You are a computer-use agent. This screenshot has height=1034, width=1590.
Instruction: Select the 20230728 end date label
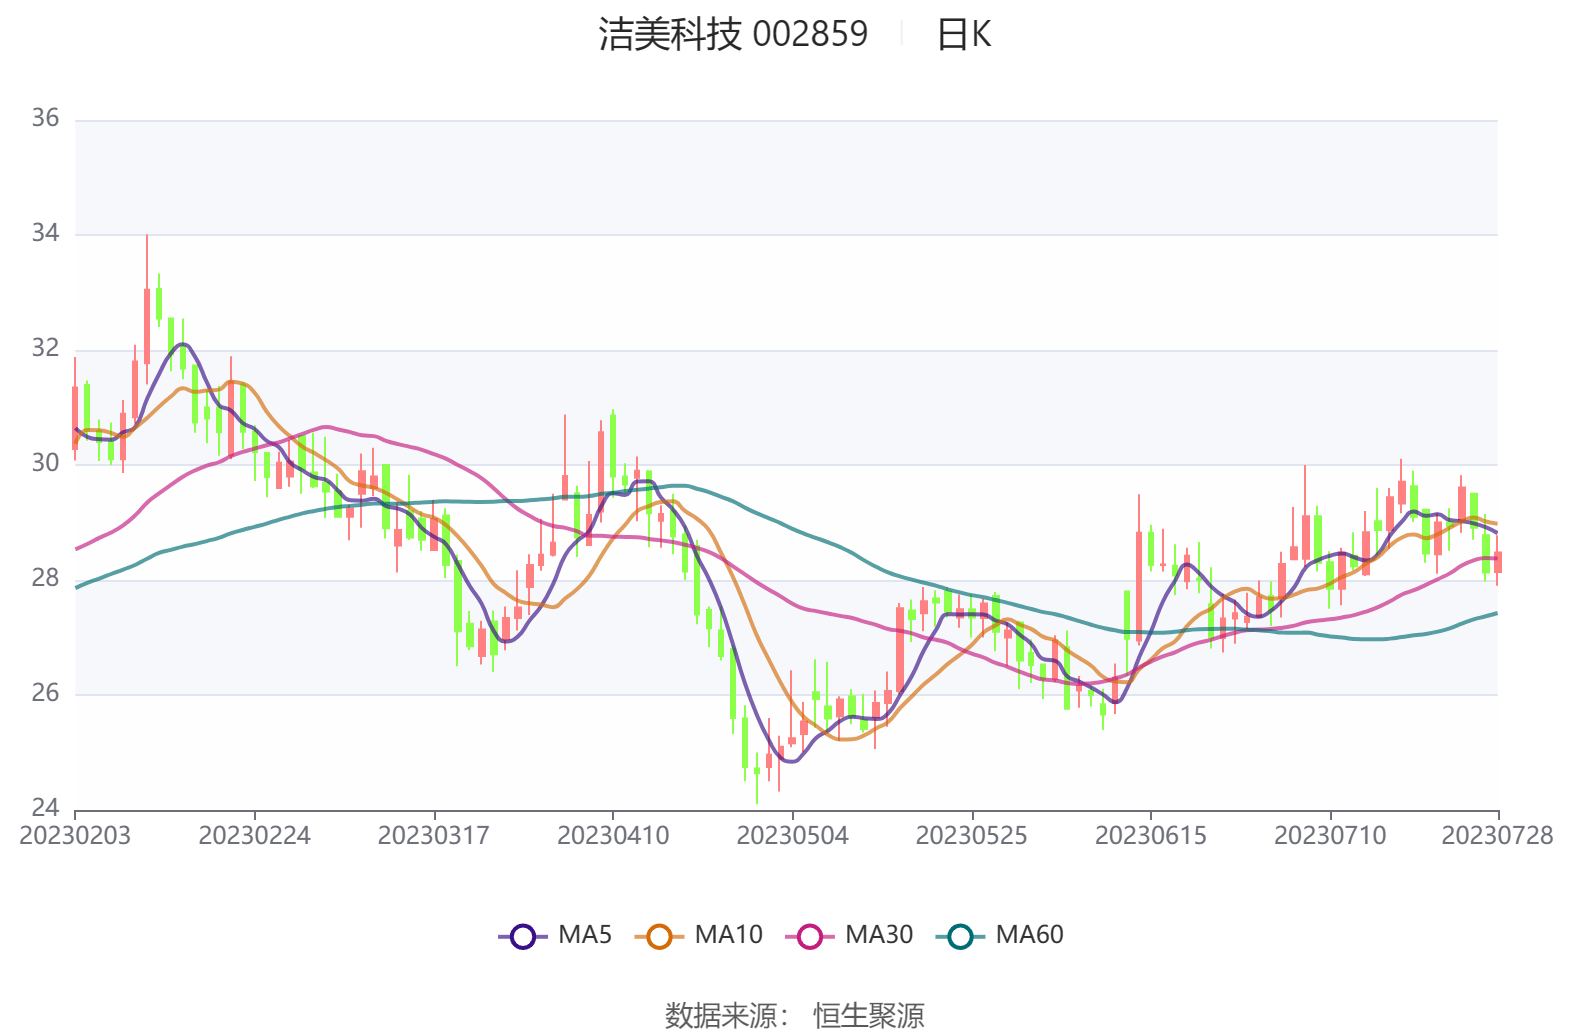tap(1496, 836)
